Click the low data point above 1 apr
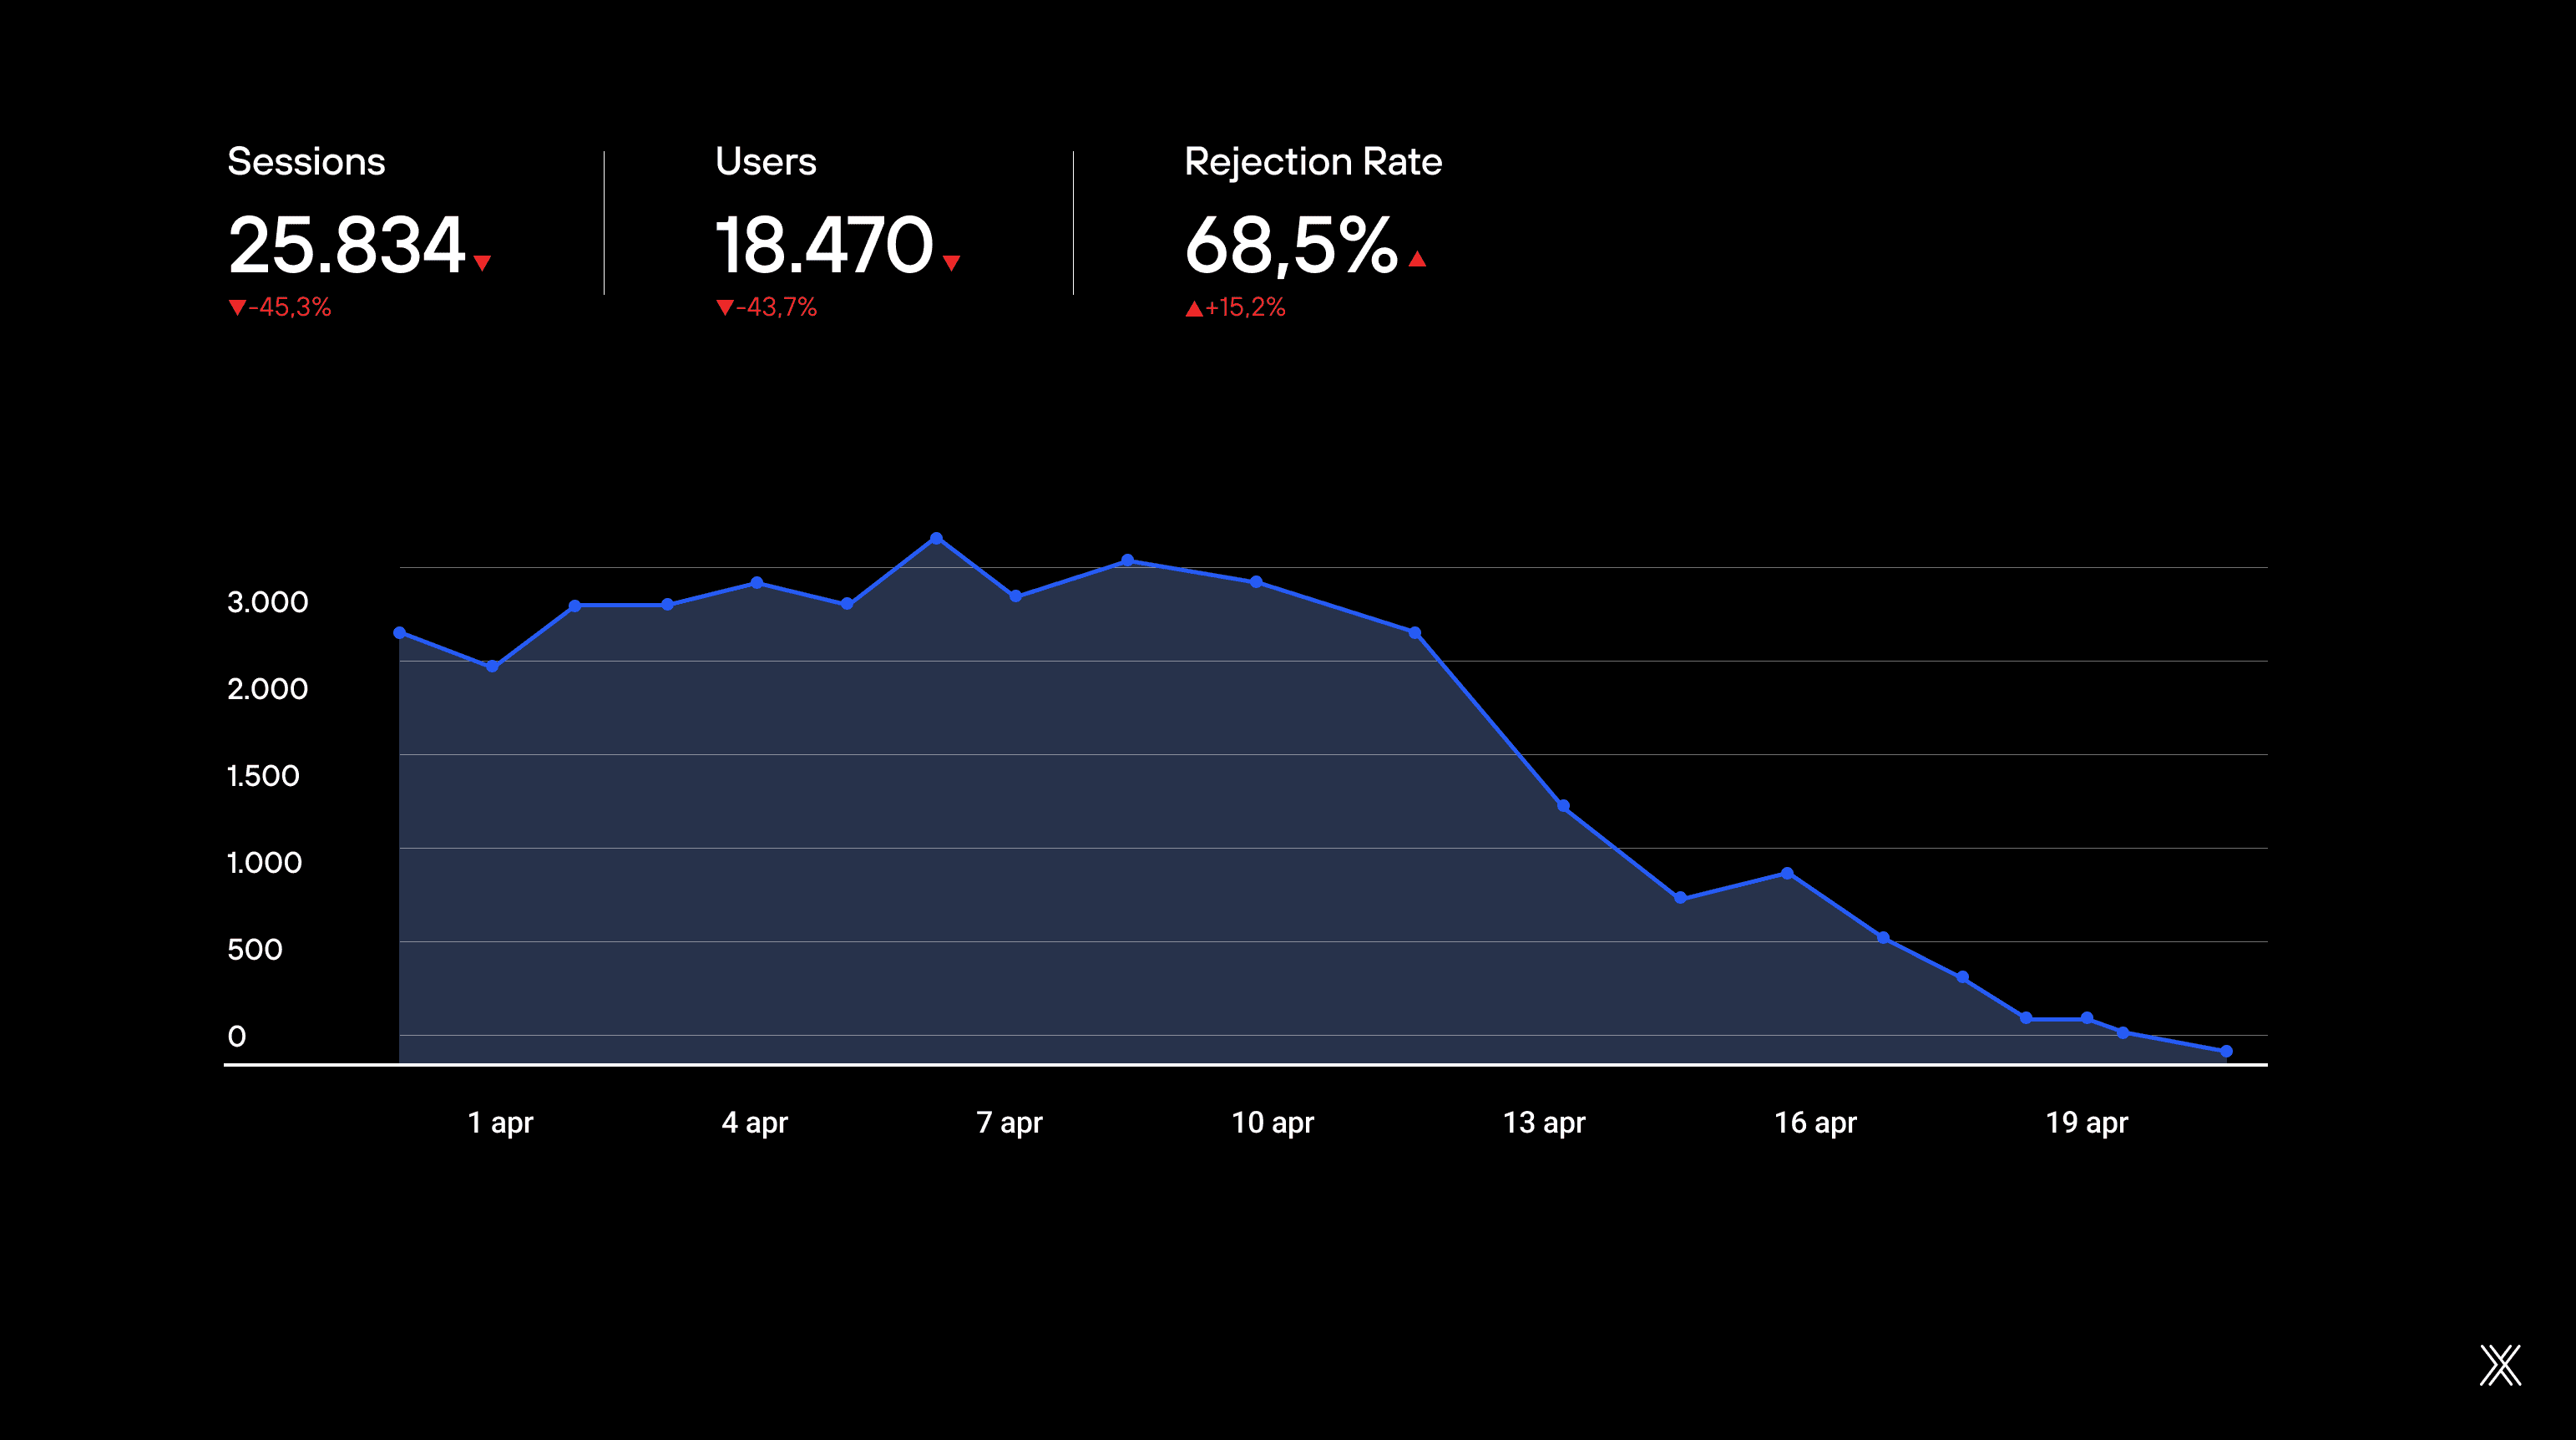Viewport: 2576px width, 1440px height. click(492, 666)
